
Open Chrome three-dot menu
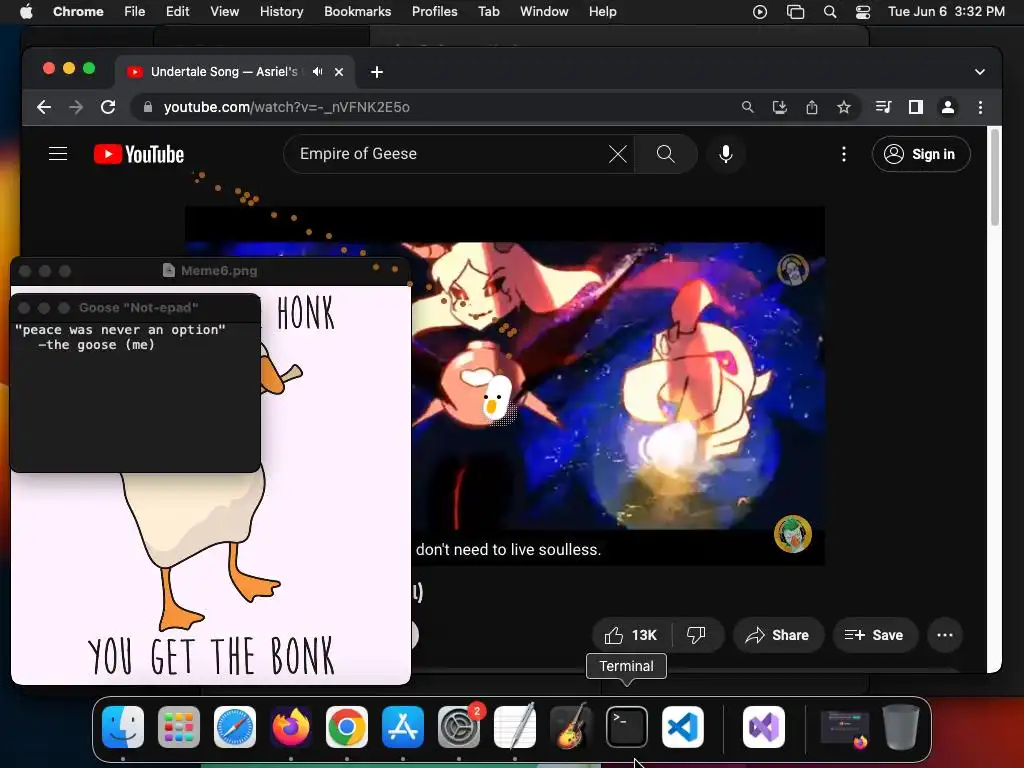pyautogui.click(x=980, y=107)
